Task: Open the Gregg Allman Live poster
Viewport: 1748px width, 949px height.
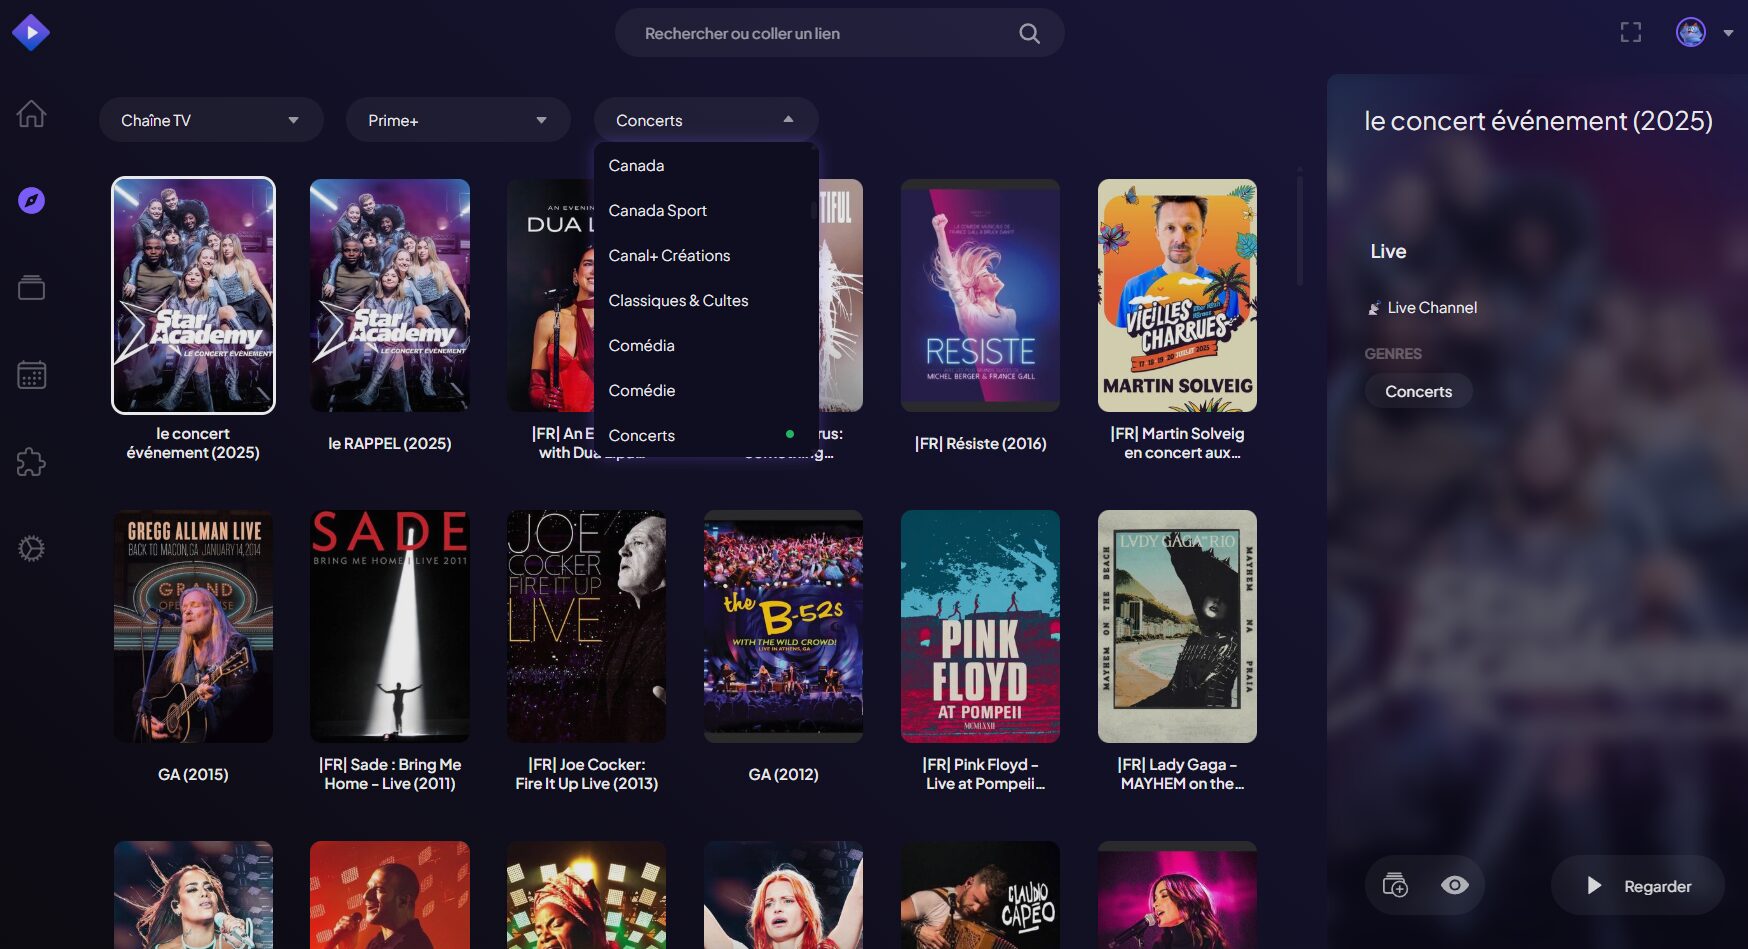Action: (x=193, y=626)
